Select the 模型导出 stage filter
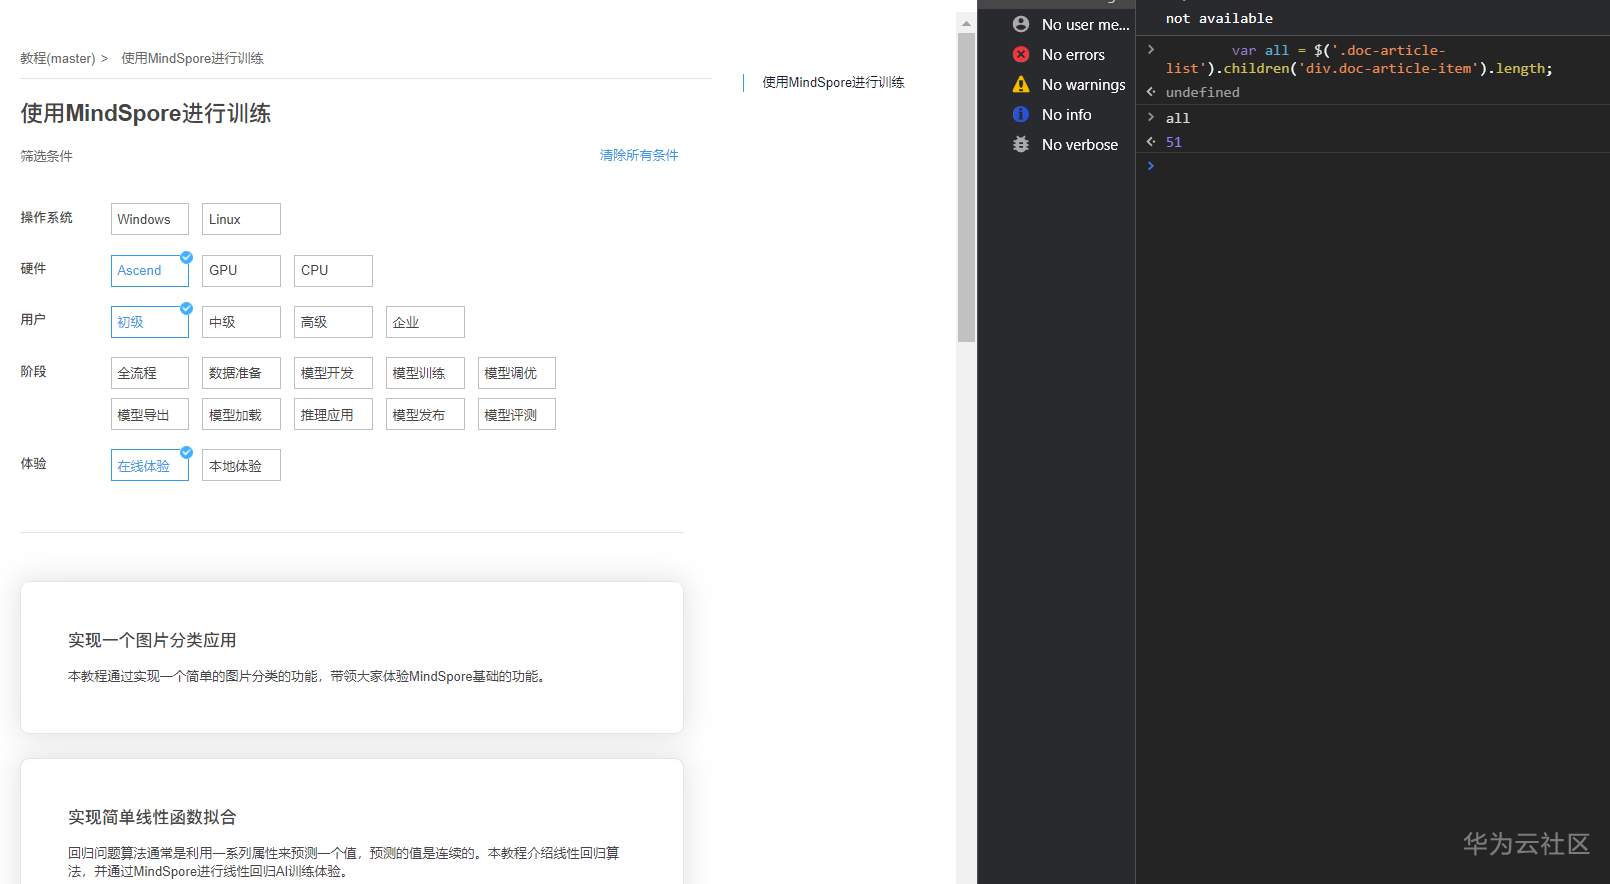The image size is (1610, 884). coord(150,414)
